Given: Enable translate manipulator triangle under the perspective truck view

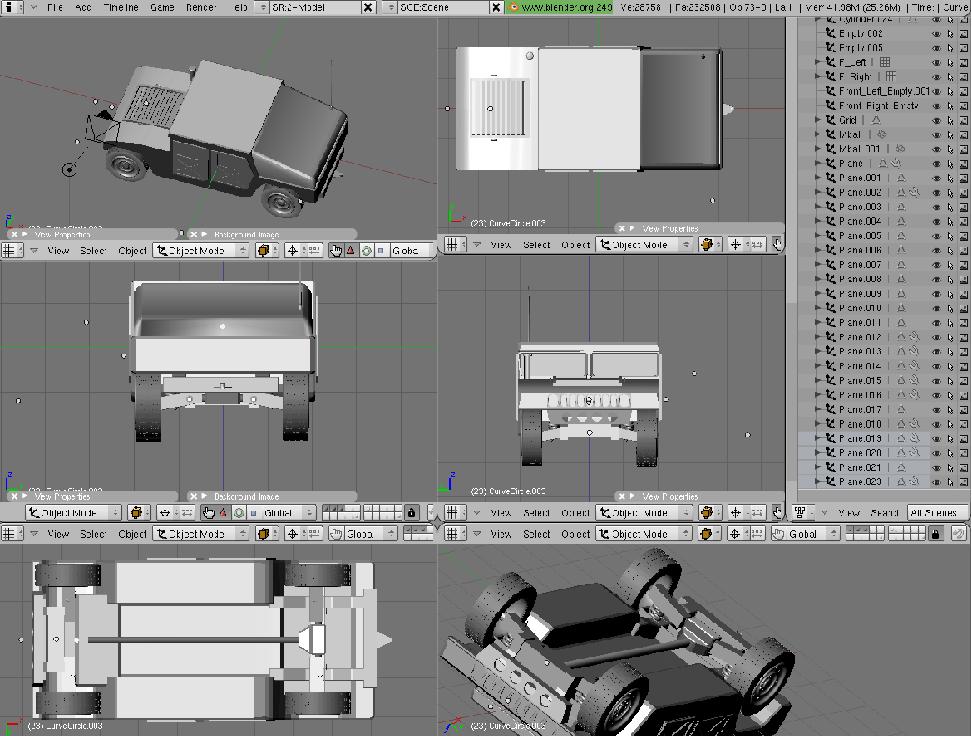Looking at the screenshot, I should click(351, 251).
